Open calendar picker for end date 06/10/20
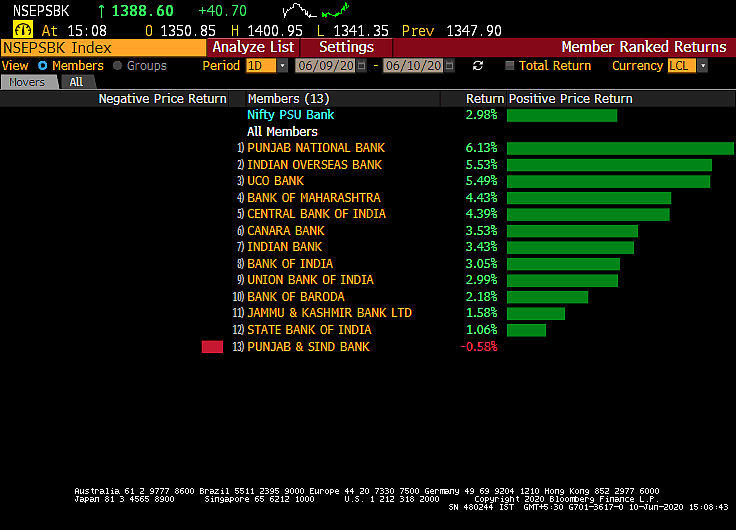 coord(449,66)
